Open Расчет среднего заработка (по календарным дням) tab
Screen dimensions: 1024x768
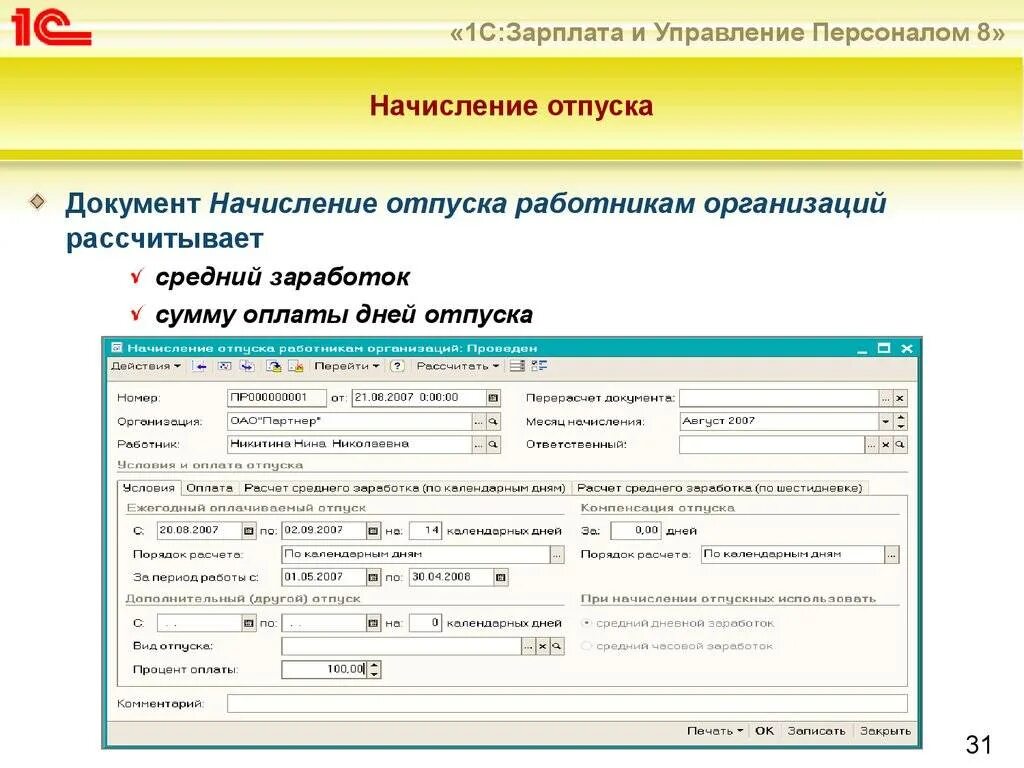tap(404, 488)
